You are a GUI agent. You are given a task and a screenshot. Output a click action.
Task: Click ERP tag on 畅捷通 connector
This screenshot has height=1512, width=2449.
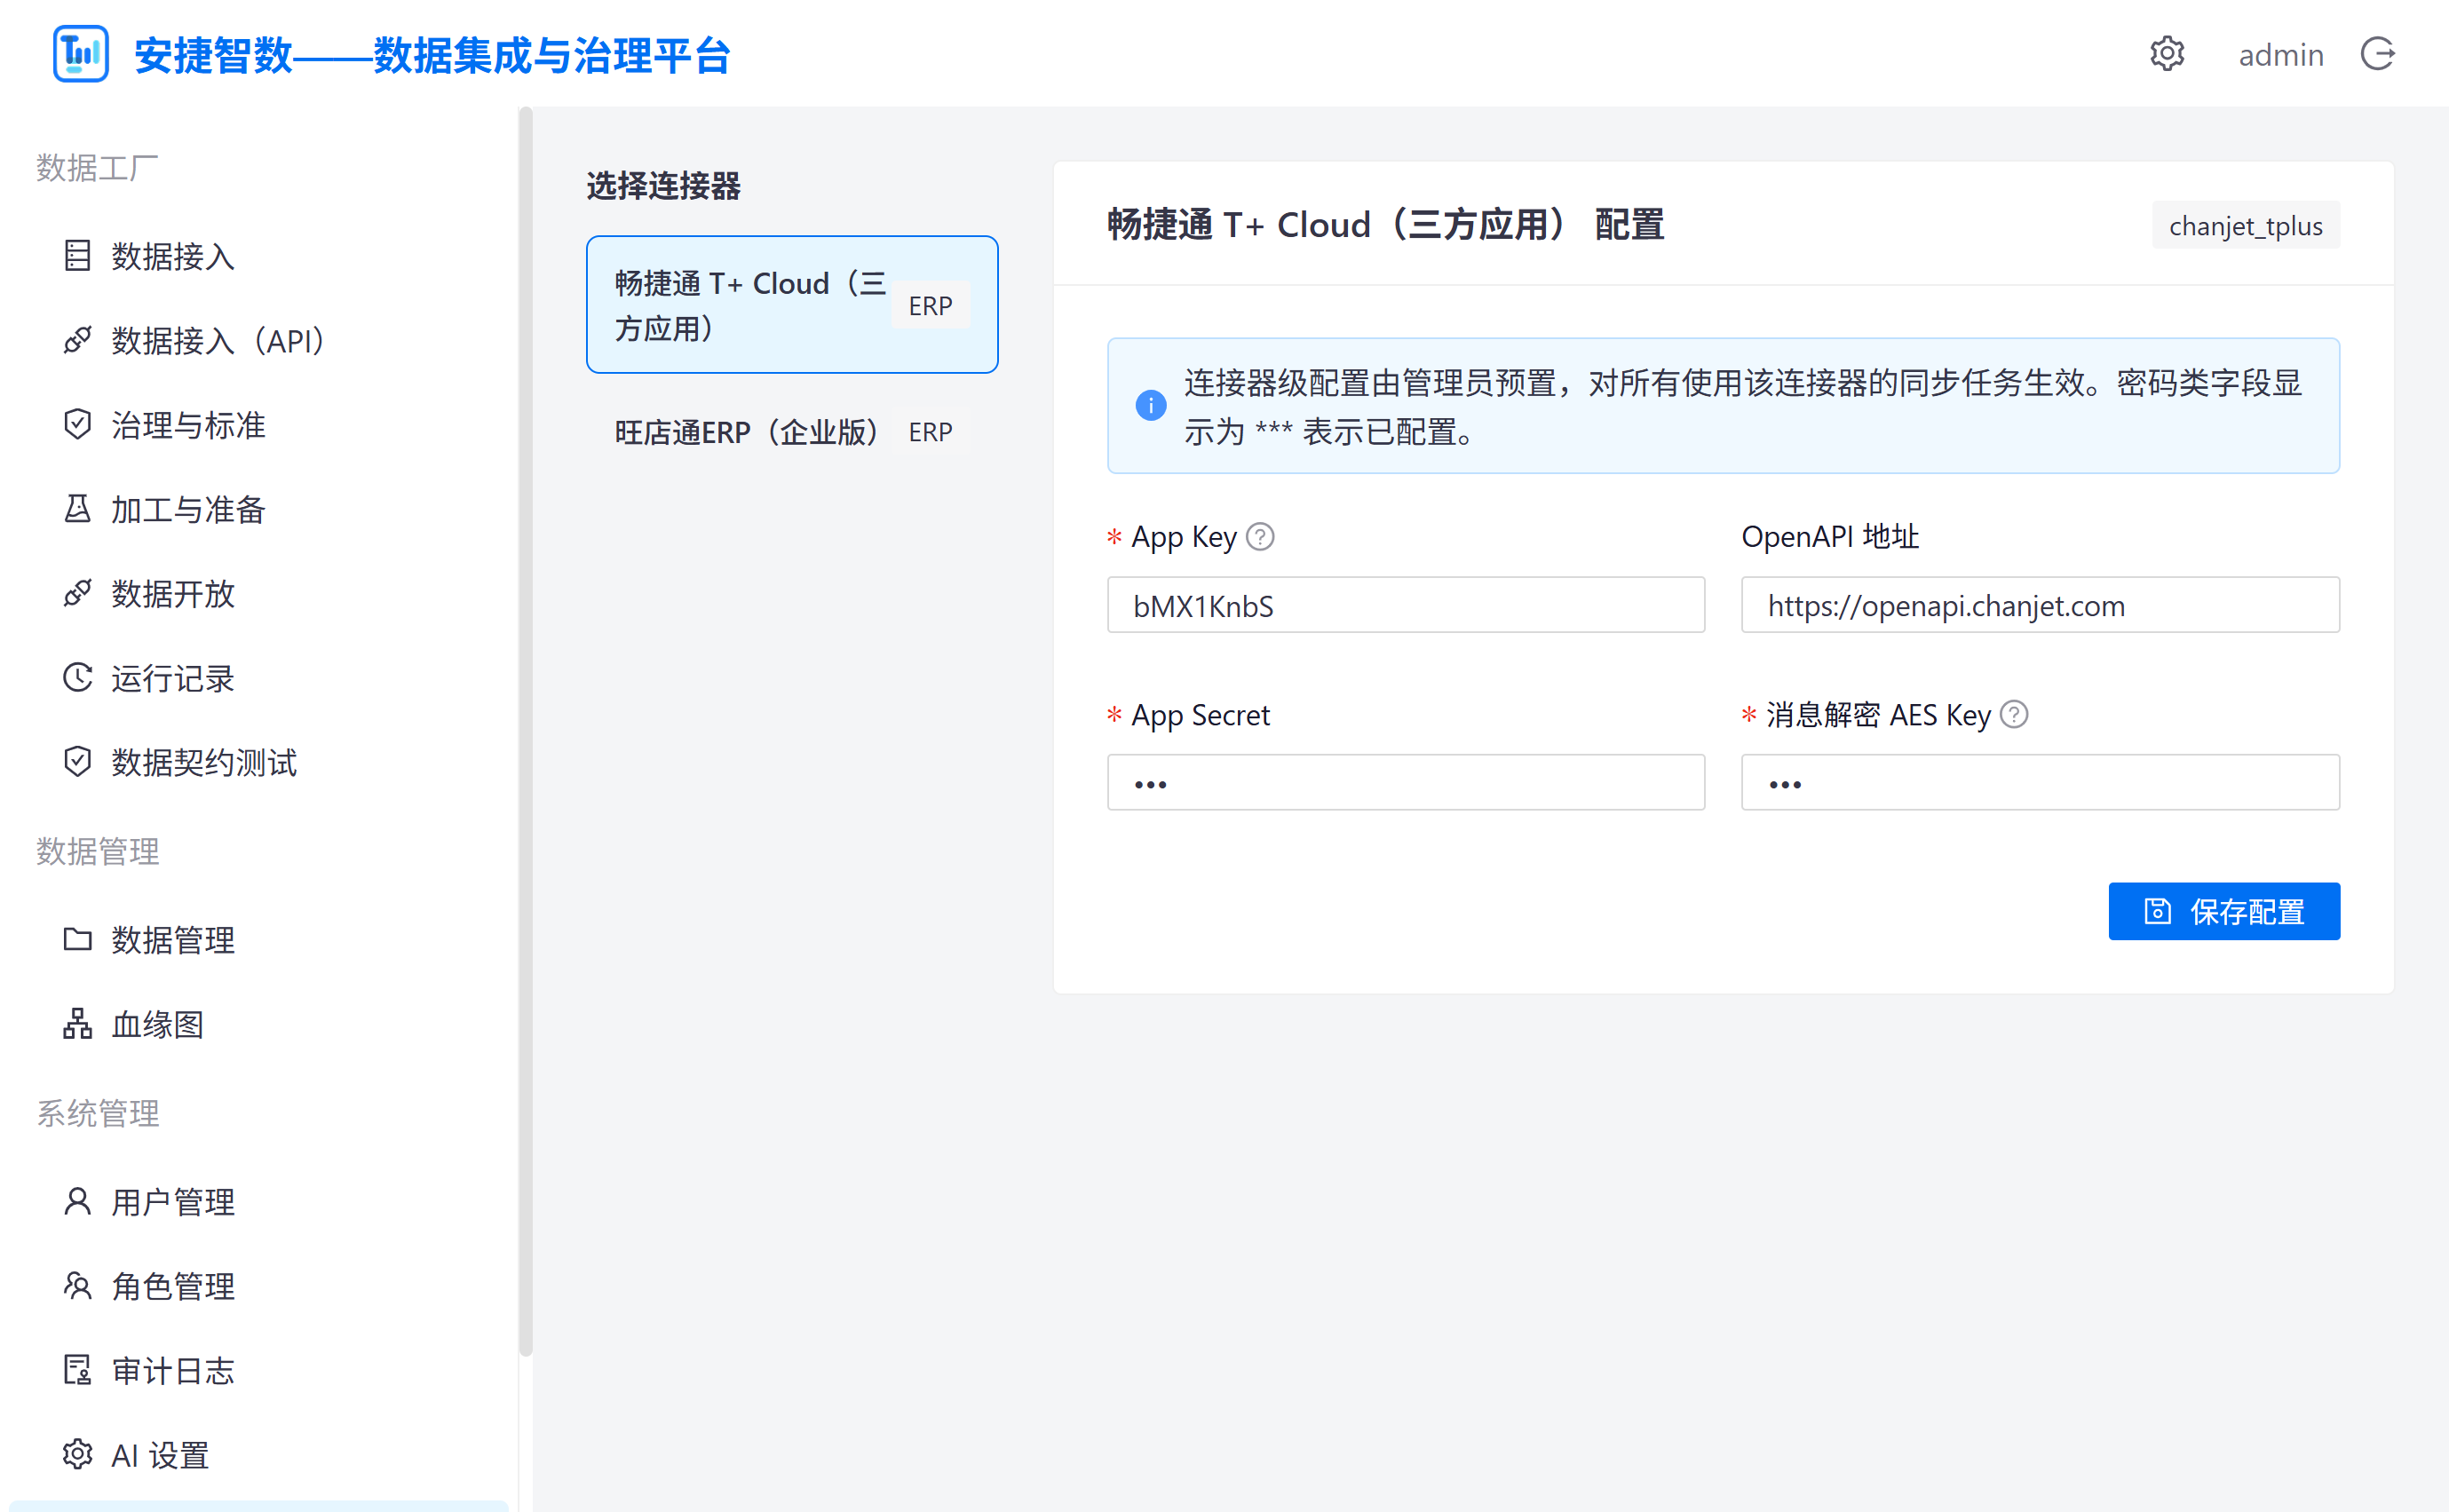point(930,305)
